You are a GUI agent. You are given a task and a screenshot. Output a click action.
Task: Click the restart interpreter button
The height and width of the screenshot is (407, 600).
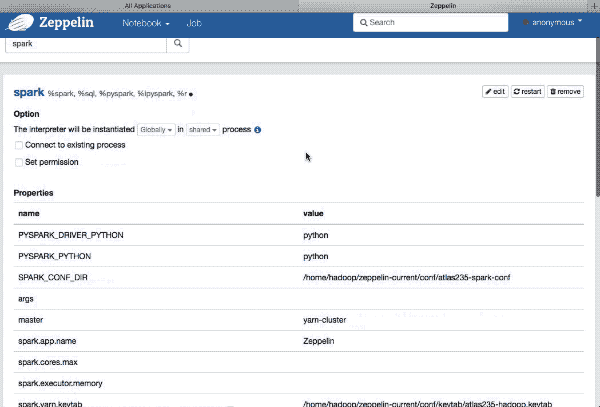(528, 92)
